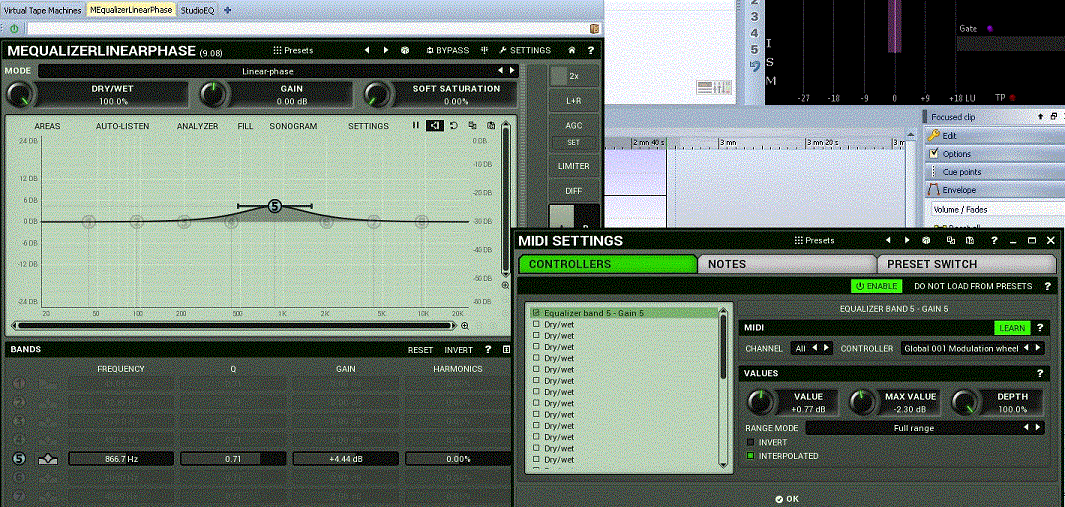The width and height of the screenshot is (1065, 507).
Task: Open the Sonogram menu above graph
Action: click(293, 126)
